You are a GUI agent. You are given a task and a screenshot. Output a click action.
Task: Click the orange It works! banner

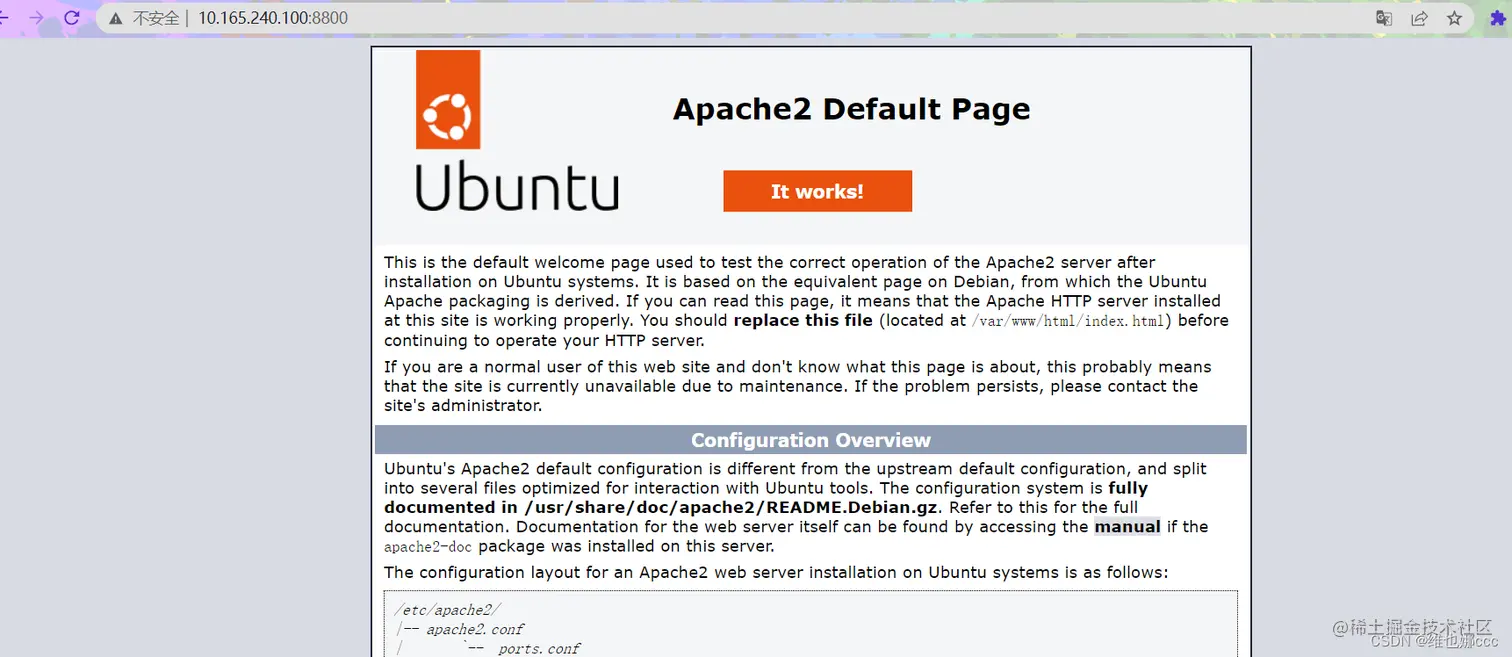[x=817, y=191]
